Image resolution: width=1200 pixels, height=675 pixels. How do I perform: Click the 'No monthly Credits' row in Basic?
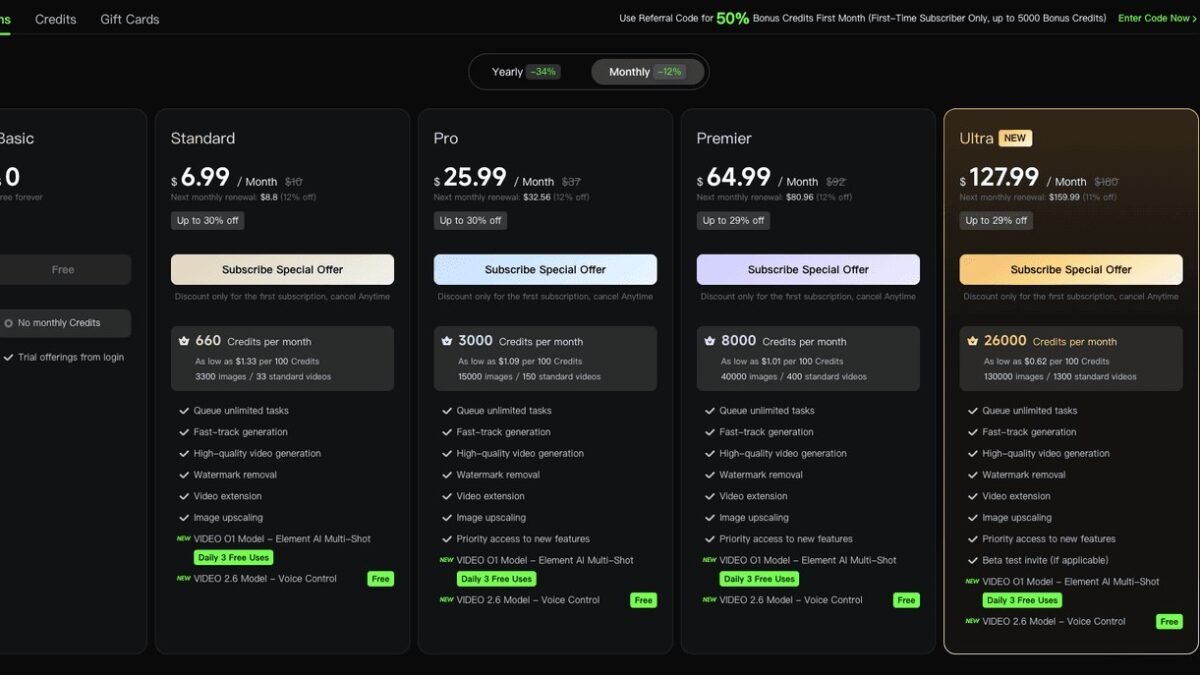63,323
